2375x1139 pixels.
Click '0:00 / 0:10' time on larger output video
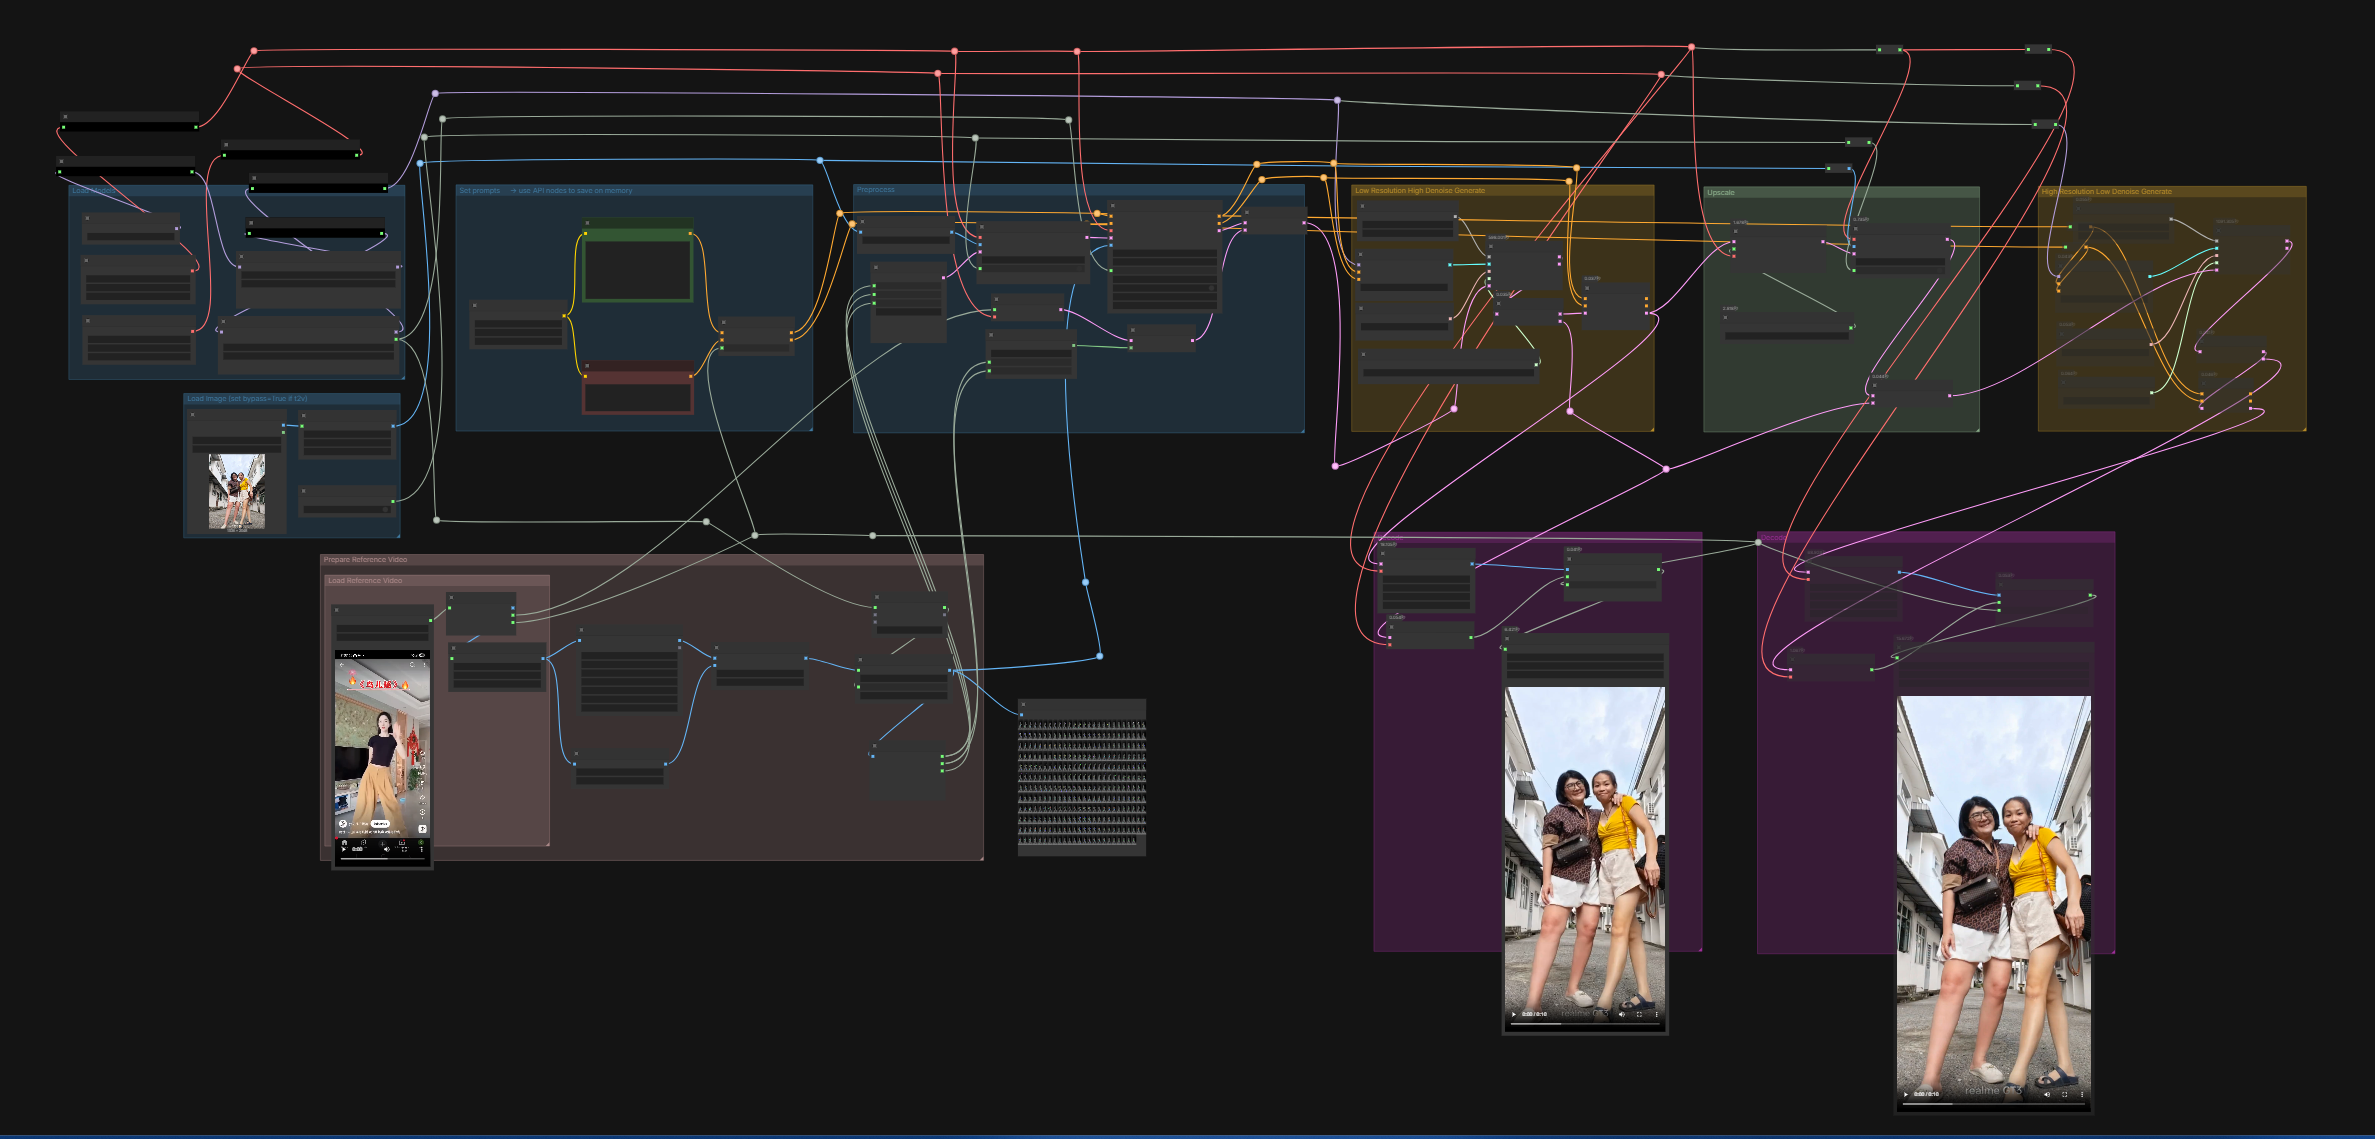(1926, 1094)
